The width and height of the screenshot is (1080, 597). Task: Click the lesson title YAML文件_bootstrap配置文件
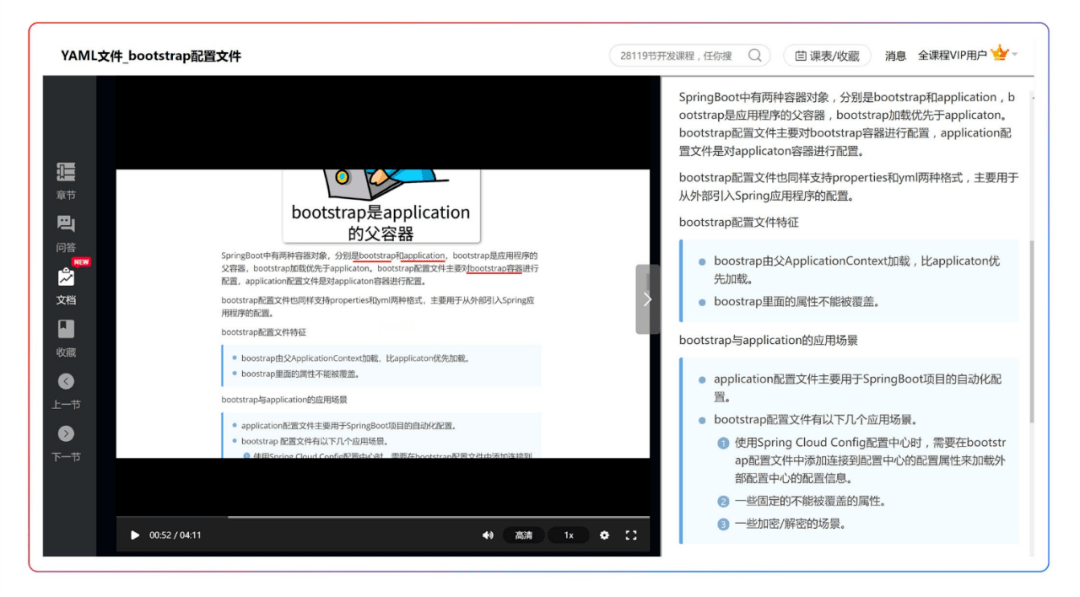coord(151,56)
